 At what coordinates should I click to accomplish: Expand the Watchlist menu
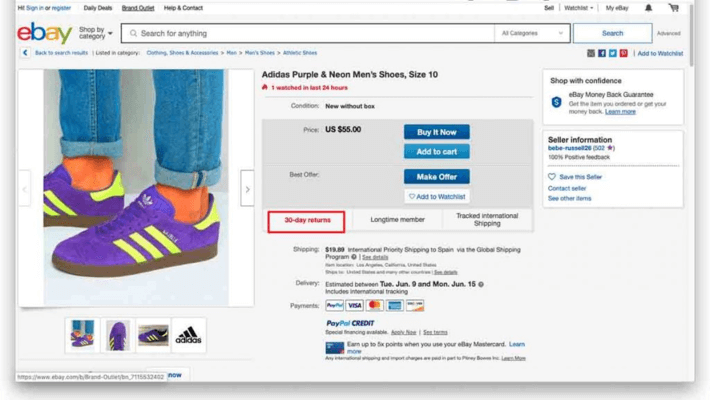[578, 8]
